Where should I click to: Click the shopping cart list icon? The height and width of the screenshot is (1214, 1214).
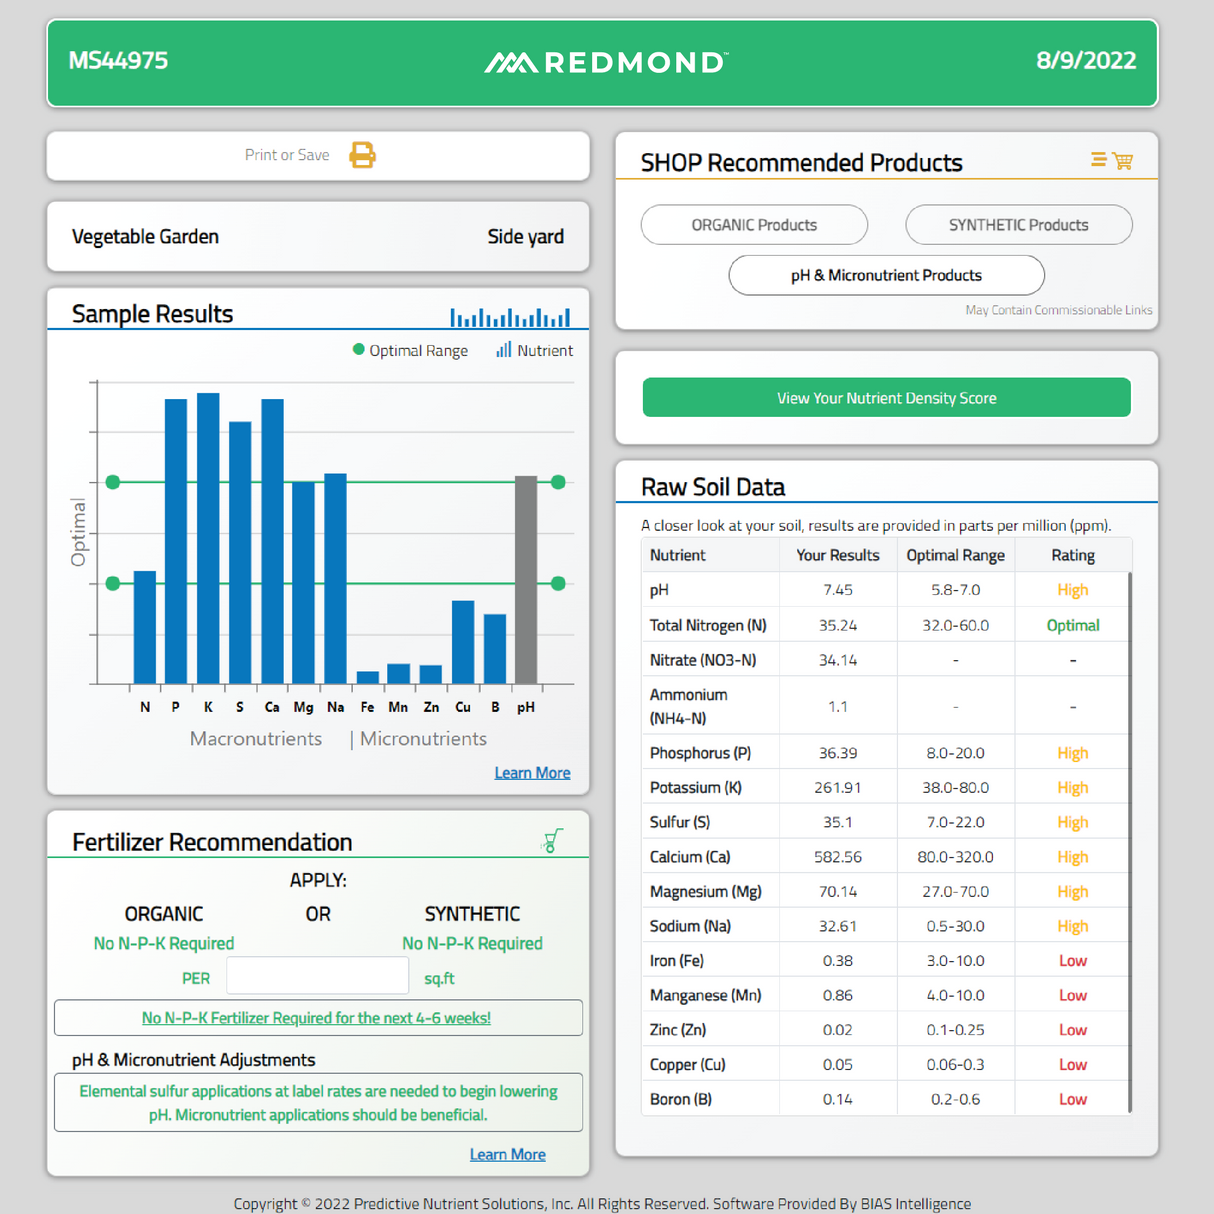coord(1111,161)
